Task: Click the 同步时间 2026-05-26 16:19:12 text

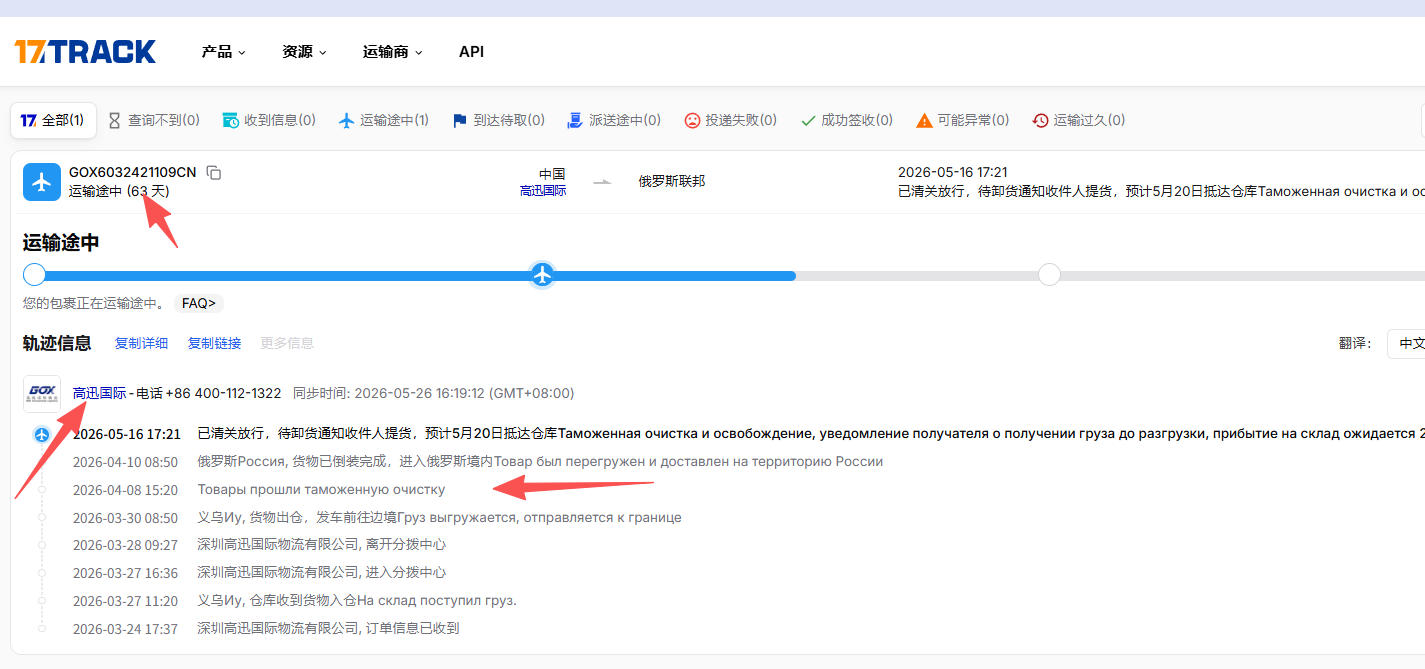Action: [433, 393]
